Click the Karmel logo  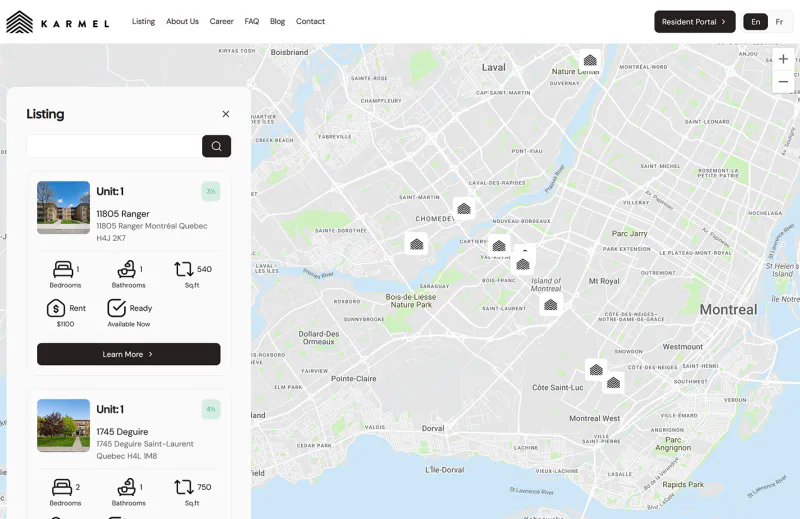coord(58,22)
